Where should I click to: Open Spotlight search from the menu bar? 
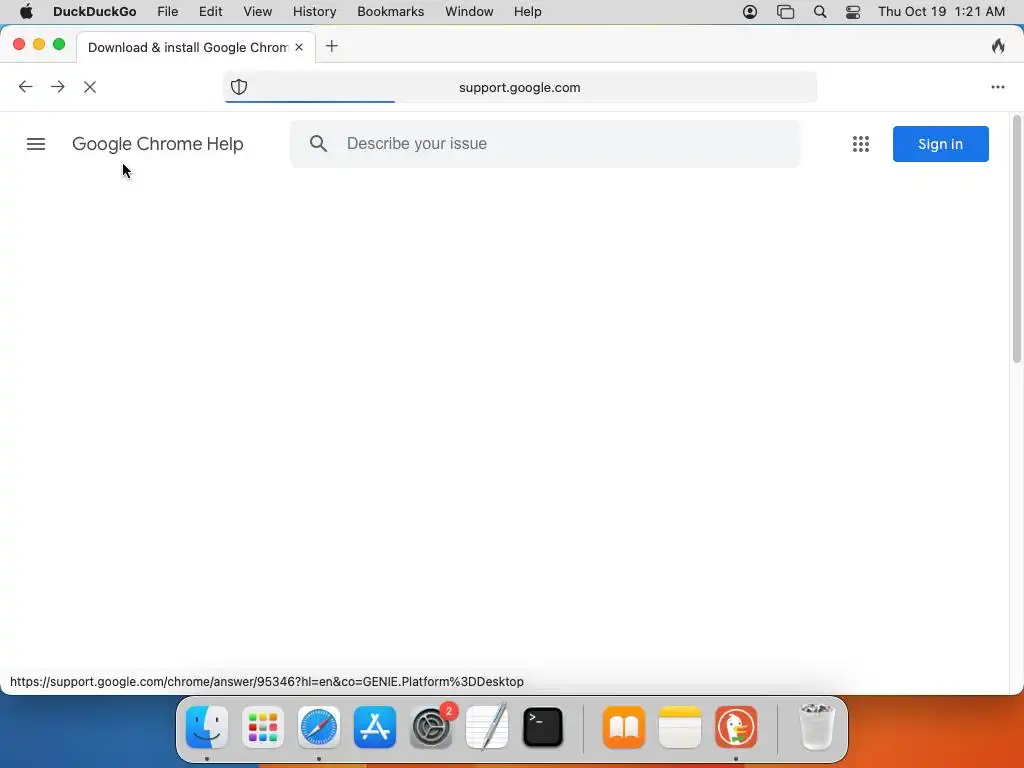click(x=820, y=12)
